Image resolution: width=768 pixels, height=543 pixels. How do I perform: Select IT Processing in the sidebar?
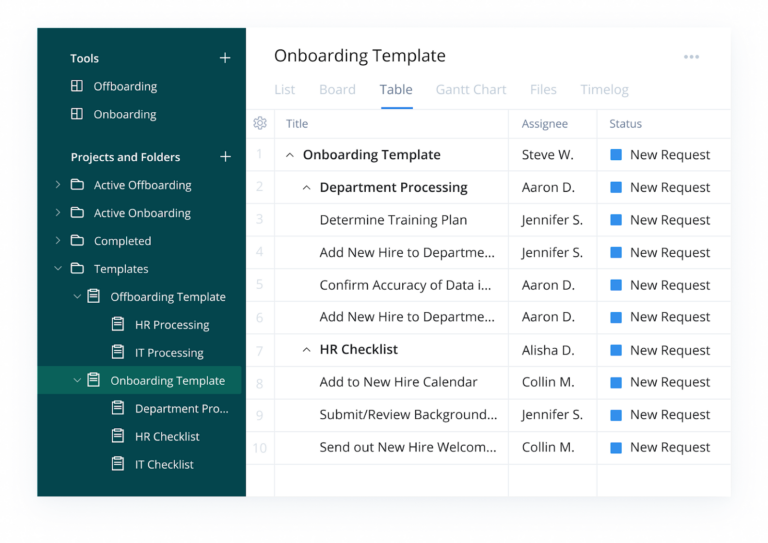pos(169,353)
